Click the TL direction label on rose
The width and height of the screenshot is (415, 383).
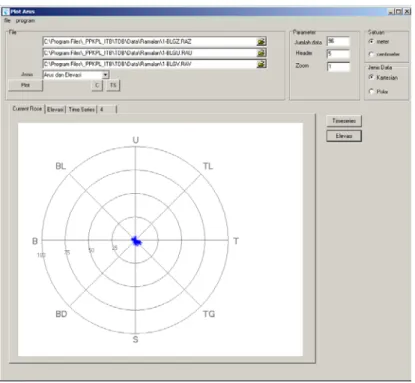[208, 166]
